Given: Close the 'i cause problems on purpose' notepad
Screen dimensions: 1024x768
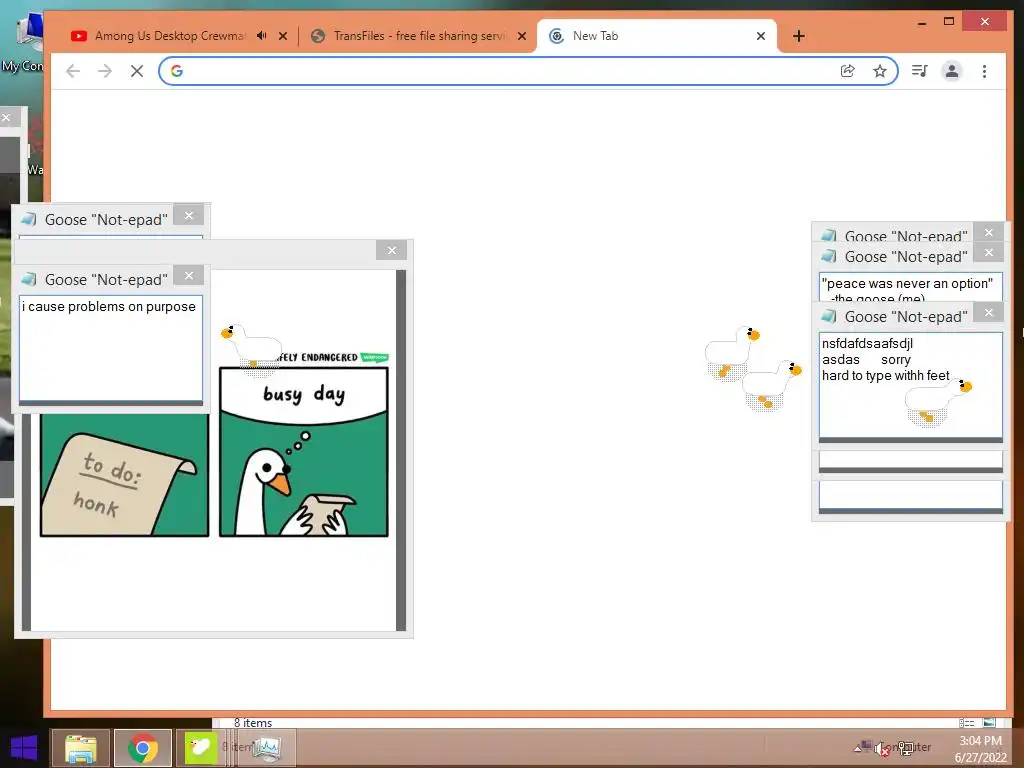Looking at the screenshot, I should point(189,276).
